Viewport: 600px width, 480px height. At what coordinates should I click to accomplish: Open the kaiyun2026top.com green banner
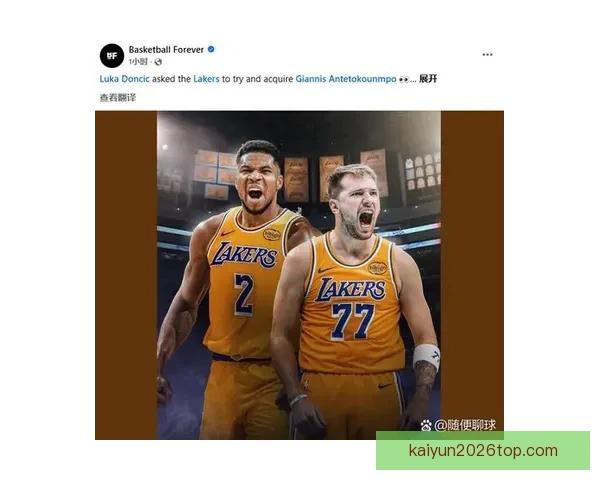(483, 451)
